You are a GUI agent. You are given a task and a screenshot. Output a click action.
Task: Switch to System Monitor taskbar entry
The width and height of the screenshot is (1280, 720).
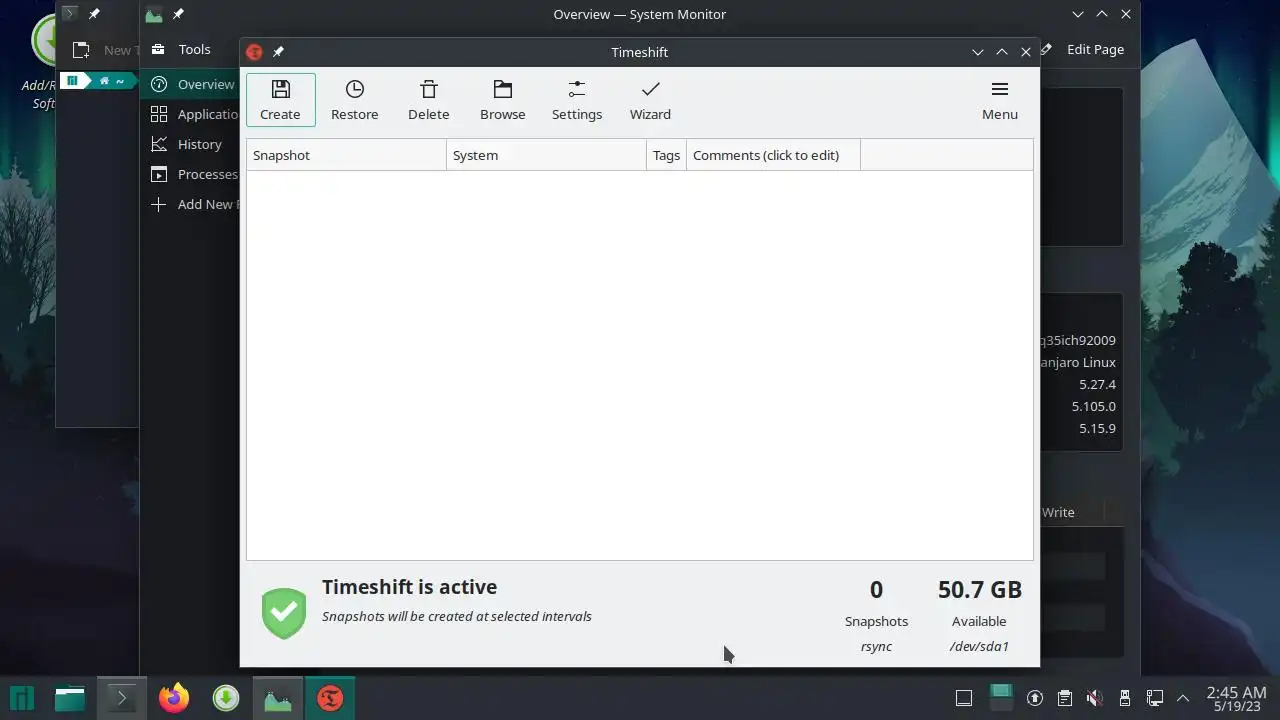tap(278, 698)
